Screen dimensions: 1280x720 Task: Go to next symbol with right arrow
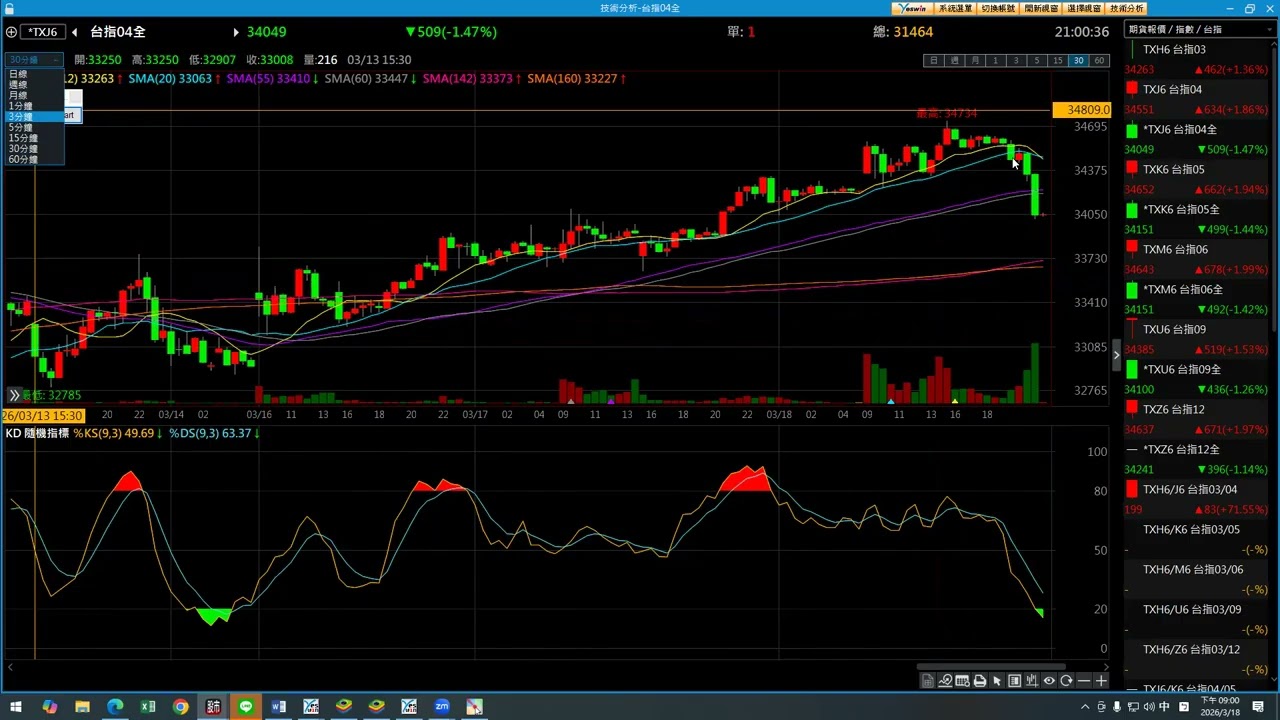click(236, 32)
